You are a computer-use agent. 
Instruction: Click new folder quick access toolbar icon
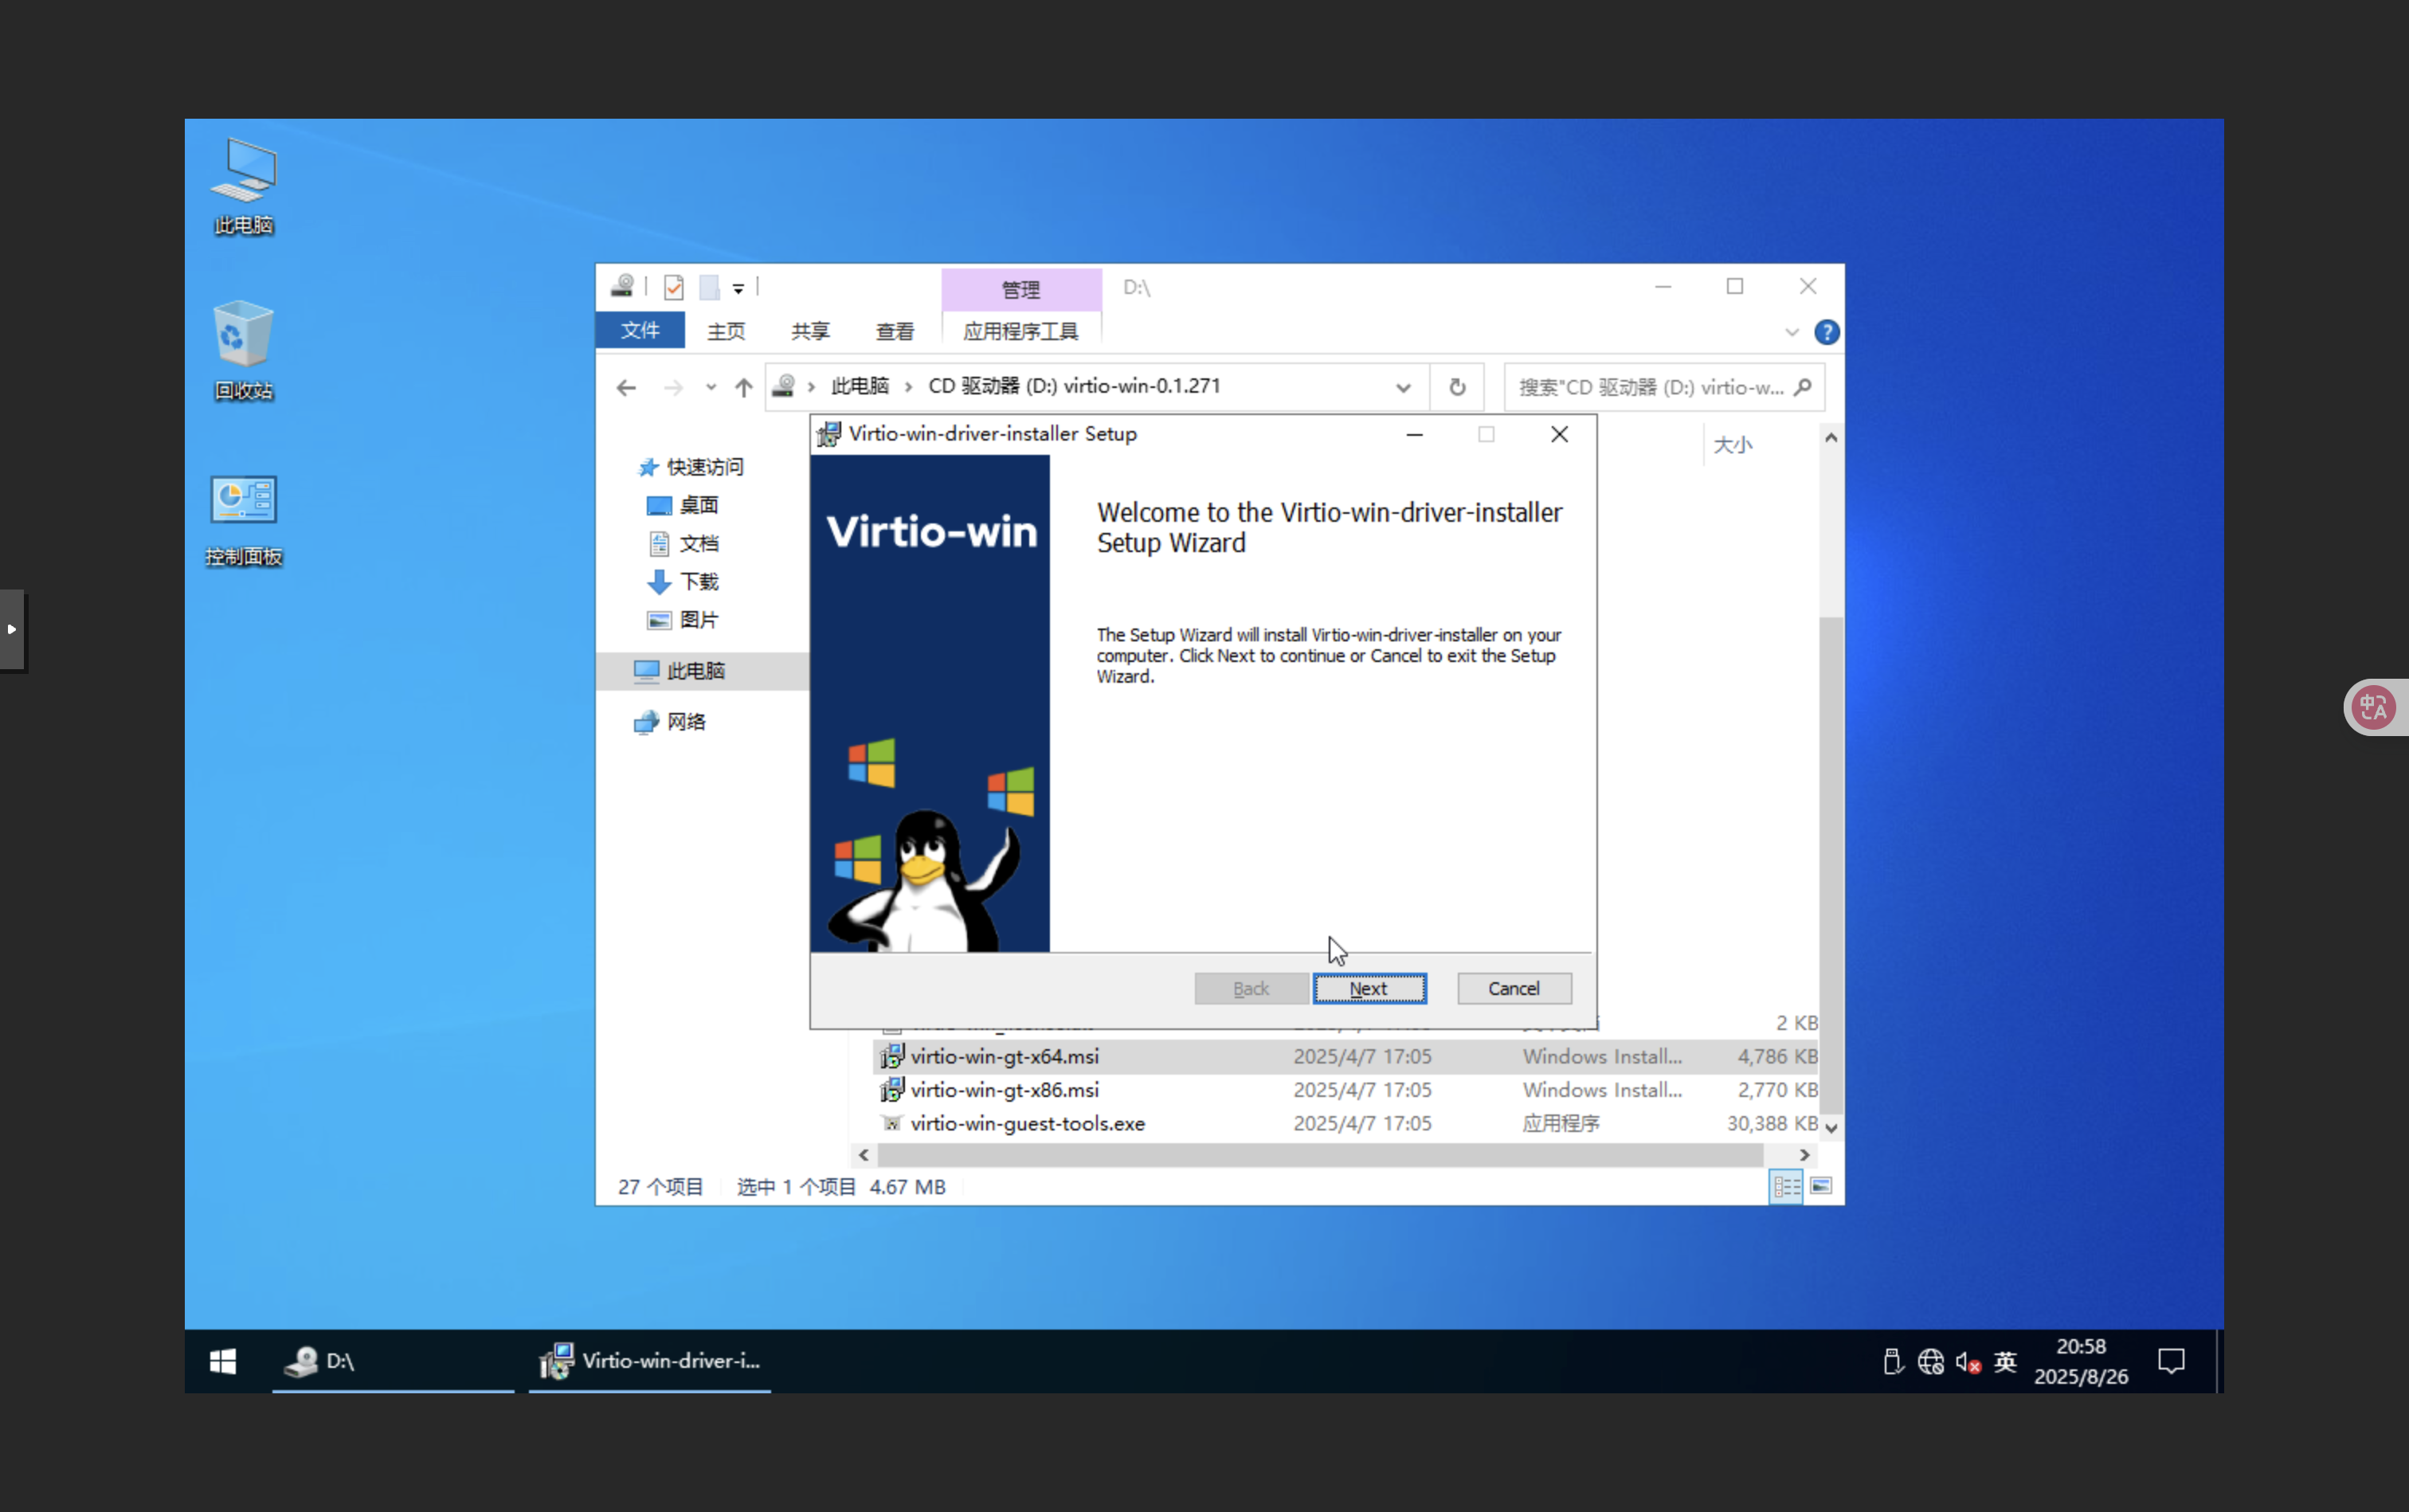click(x=709, y=287)
